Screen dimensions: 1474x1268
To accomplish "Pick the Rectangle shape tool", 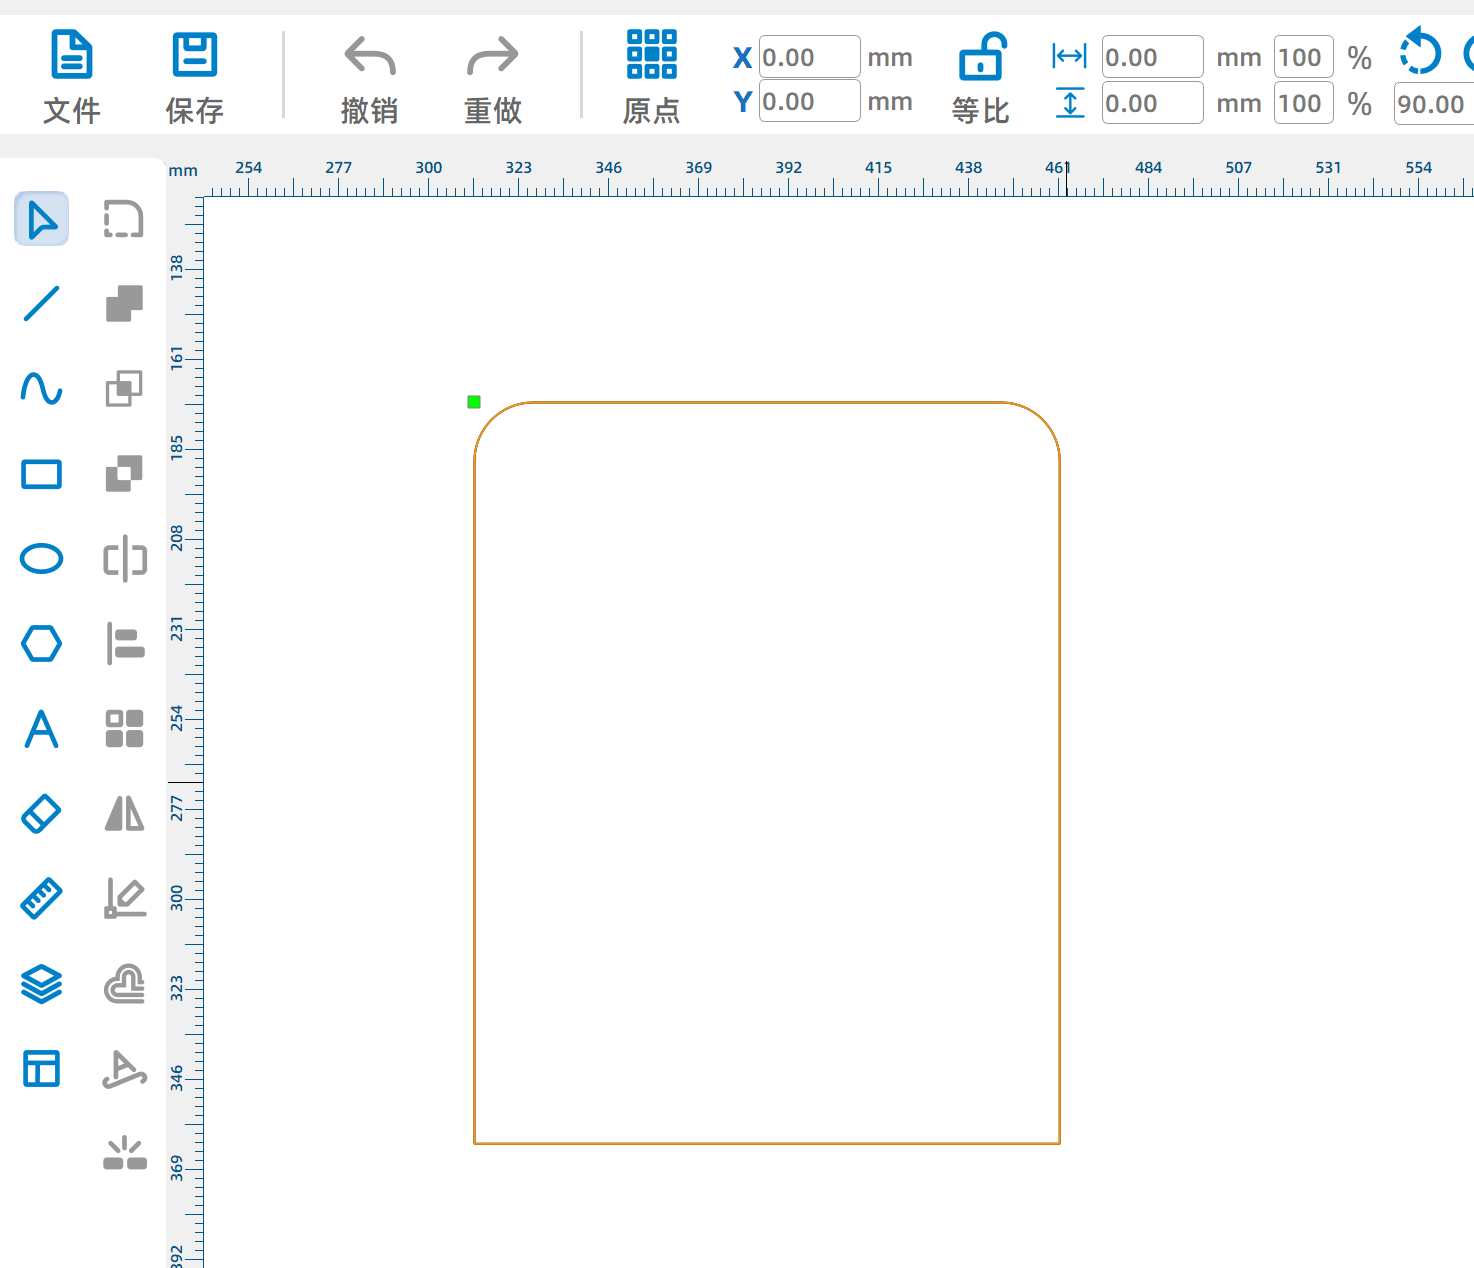I will pos(41,474).
